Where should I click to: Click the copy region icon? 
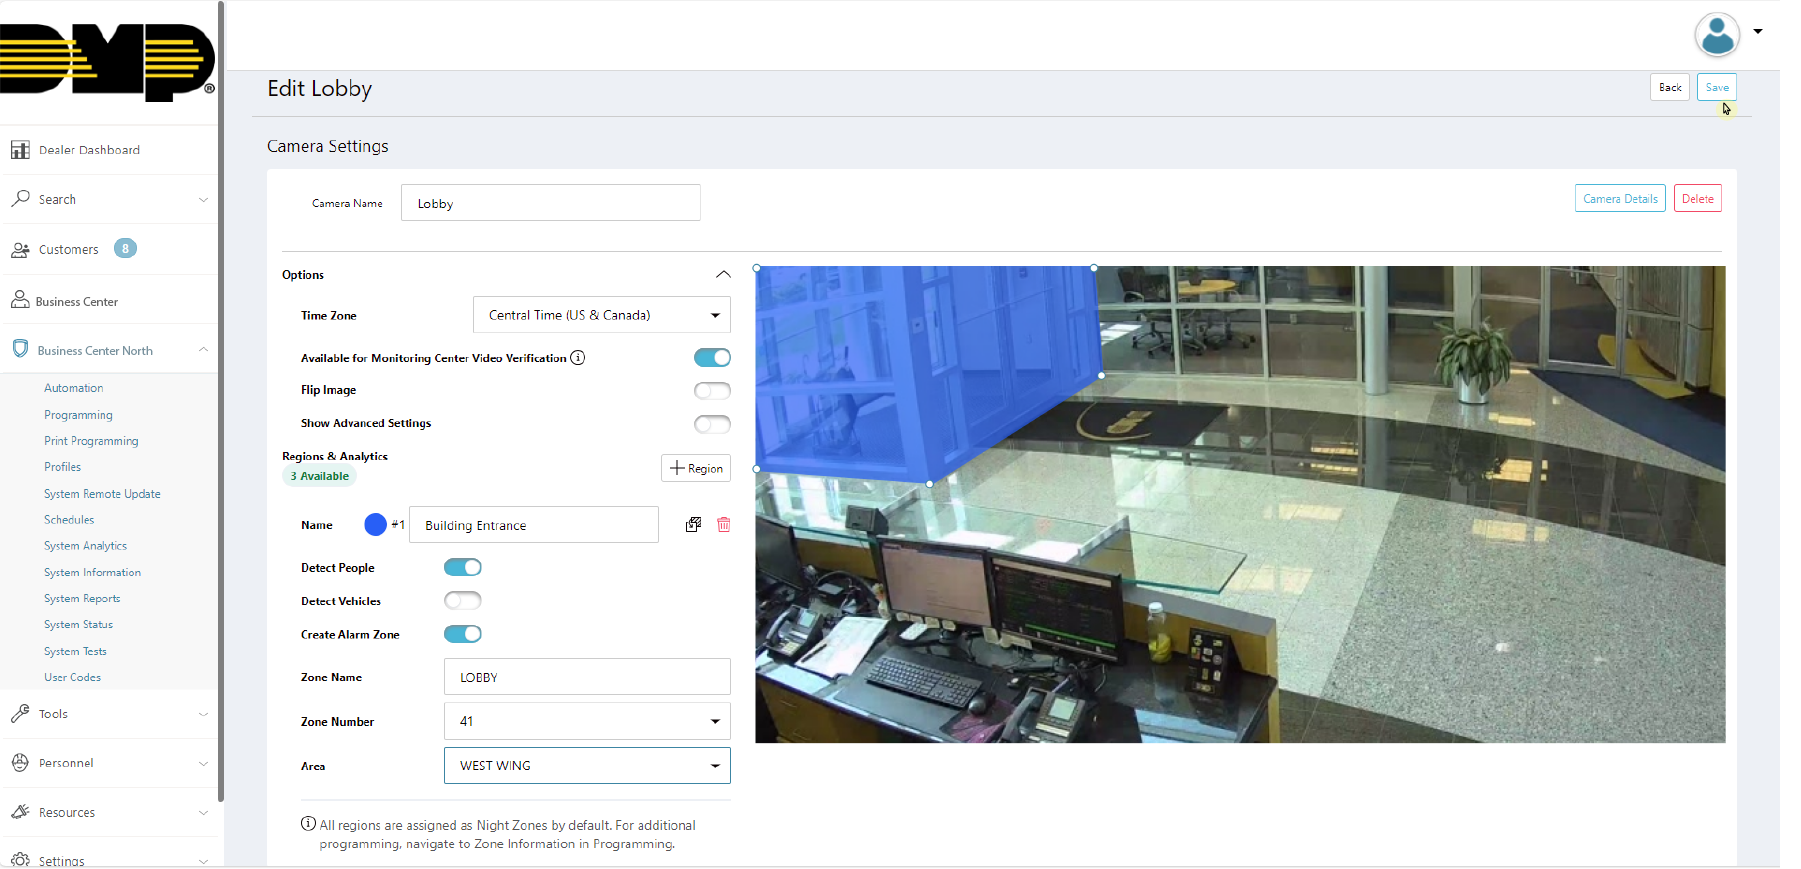click(x=693, y=525)
